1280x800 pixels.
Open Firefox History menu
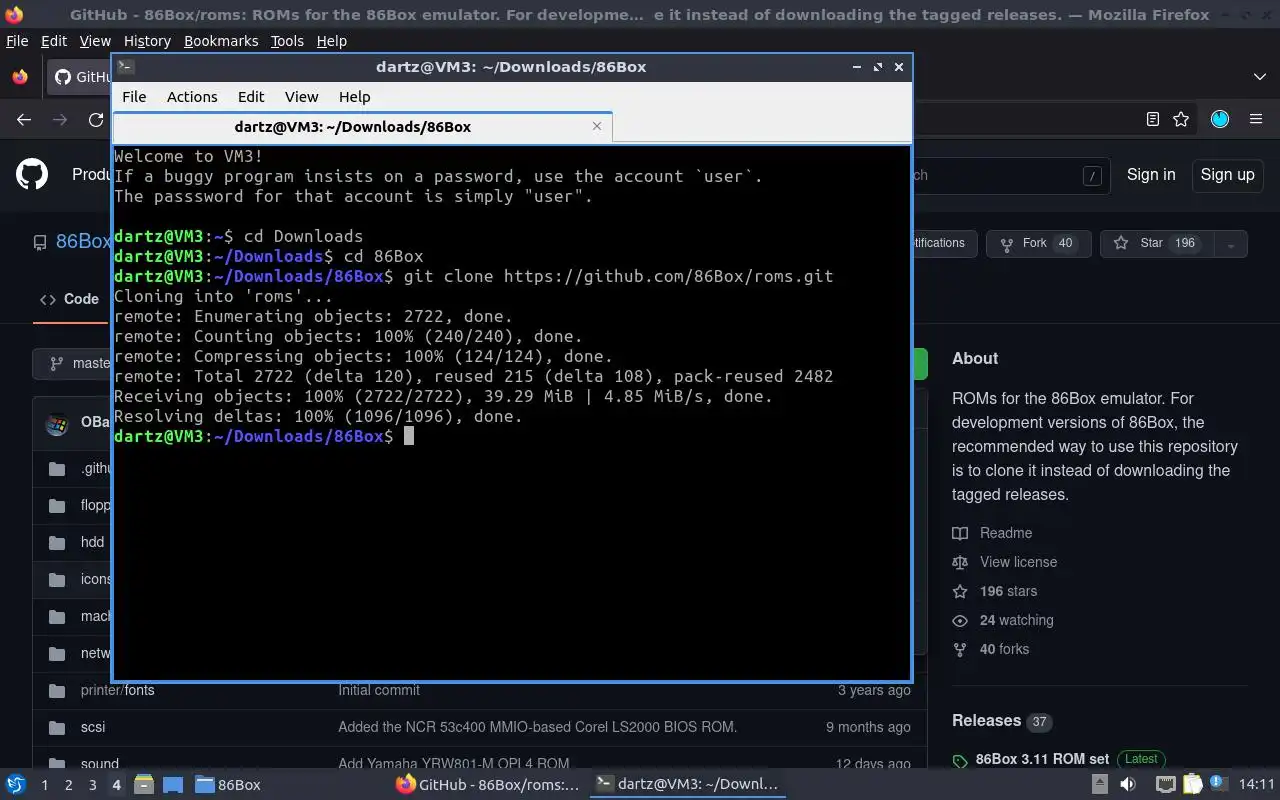click(147, 41)
